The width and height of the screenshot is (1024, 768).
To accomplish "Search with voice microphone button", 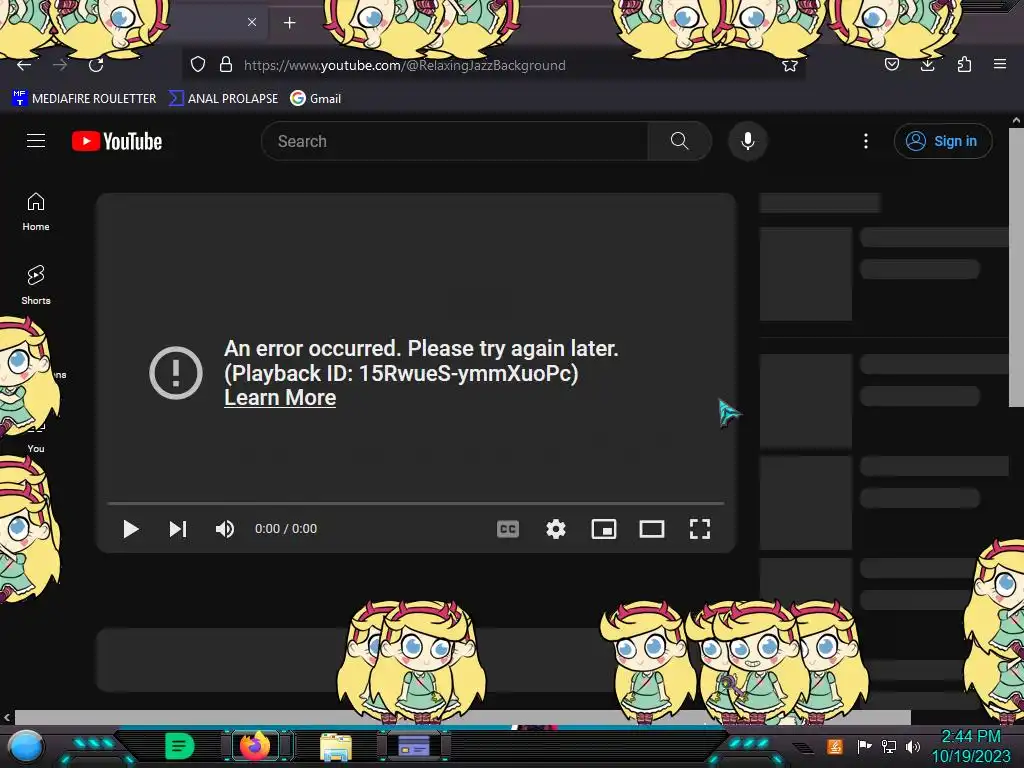I will (748, 141).
